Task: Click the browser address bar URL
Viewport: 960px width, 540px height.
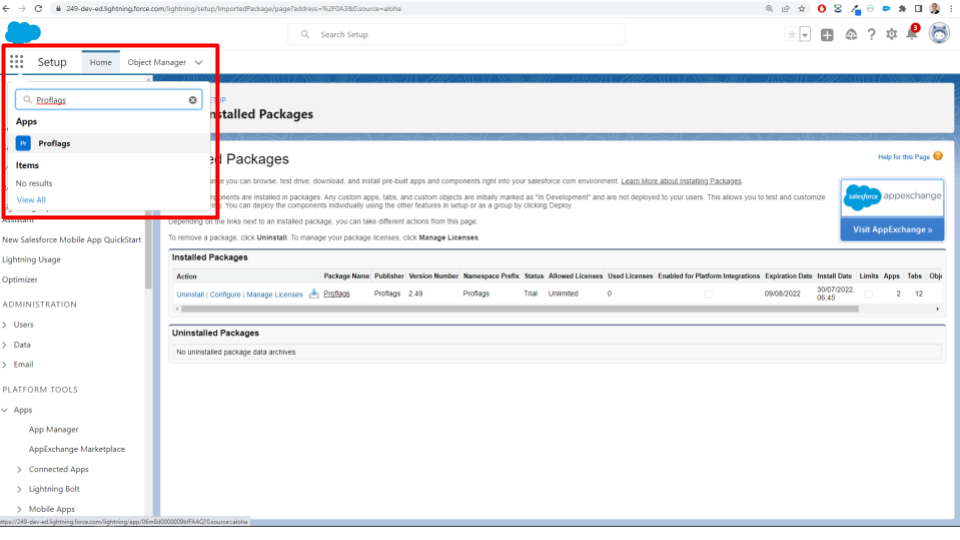Action: click(233, 9)
